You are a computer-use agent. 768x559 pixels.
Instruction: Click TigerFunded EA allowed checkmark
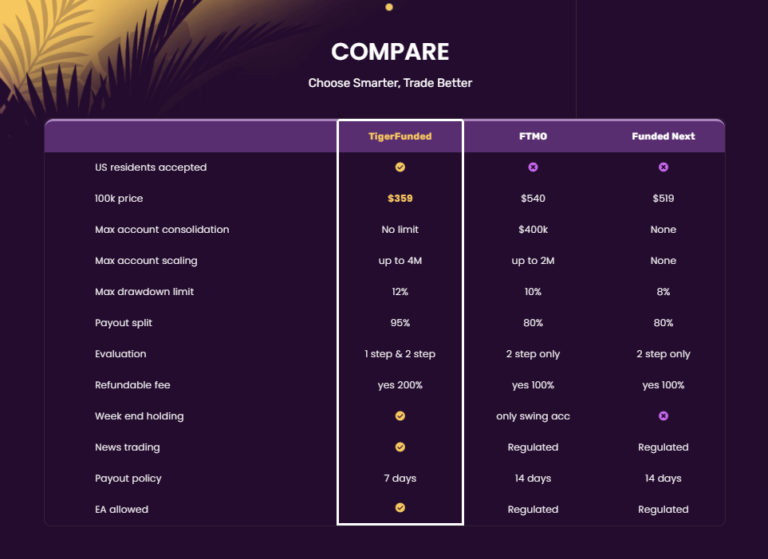[x=400, y=508]
